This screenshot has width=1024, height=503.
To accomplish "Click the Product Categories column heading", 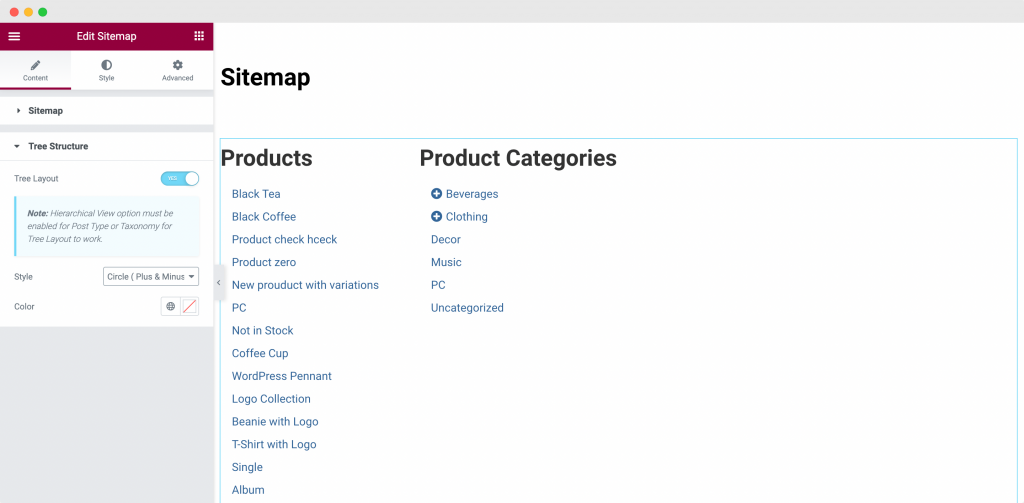I will 518,158.
